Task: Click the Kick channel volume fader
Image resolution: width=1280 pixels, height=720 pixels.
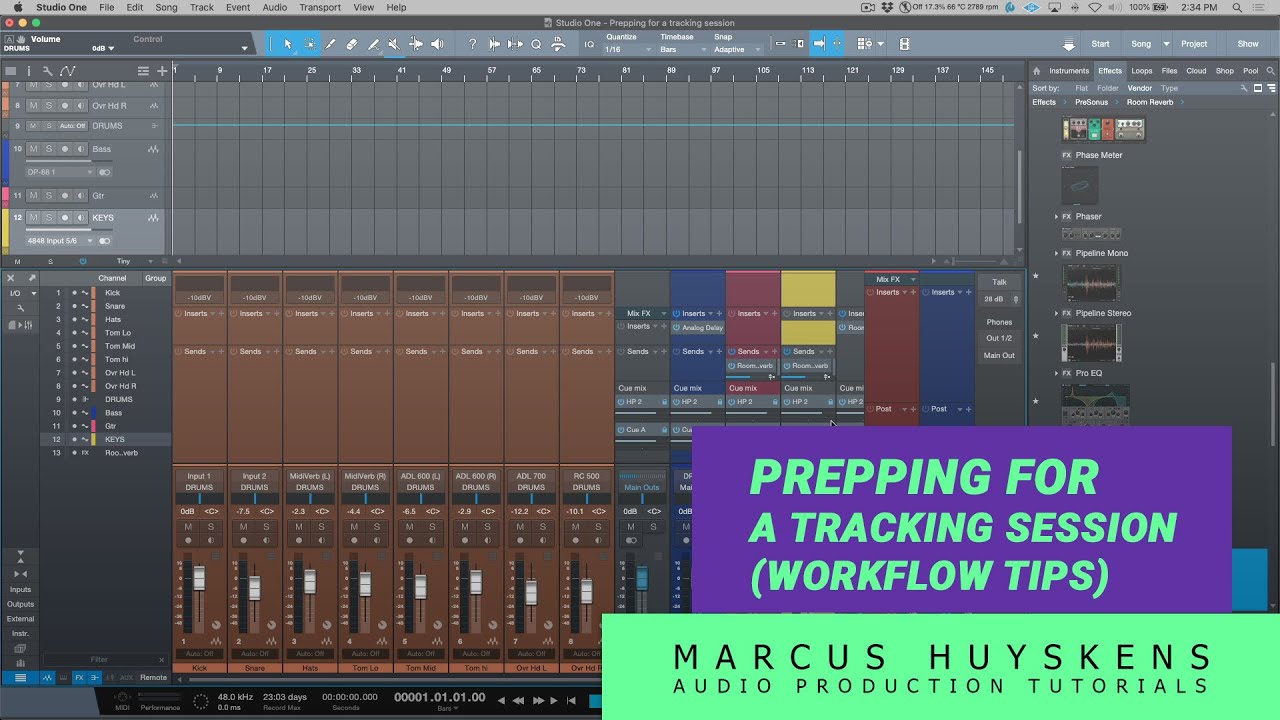Action: [198, 578]
